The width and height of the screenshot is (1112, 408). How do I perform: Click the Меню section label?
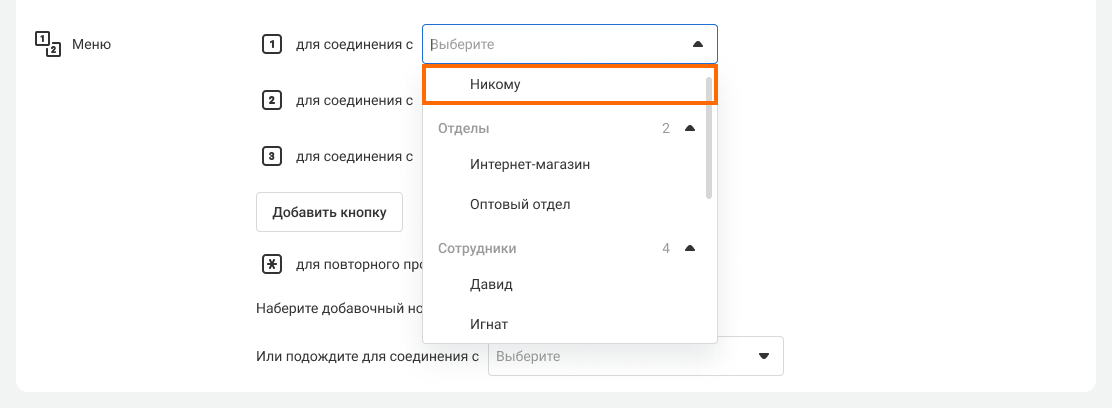(92, 44)
